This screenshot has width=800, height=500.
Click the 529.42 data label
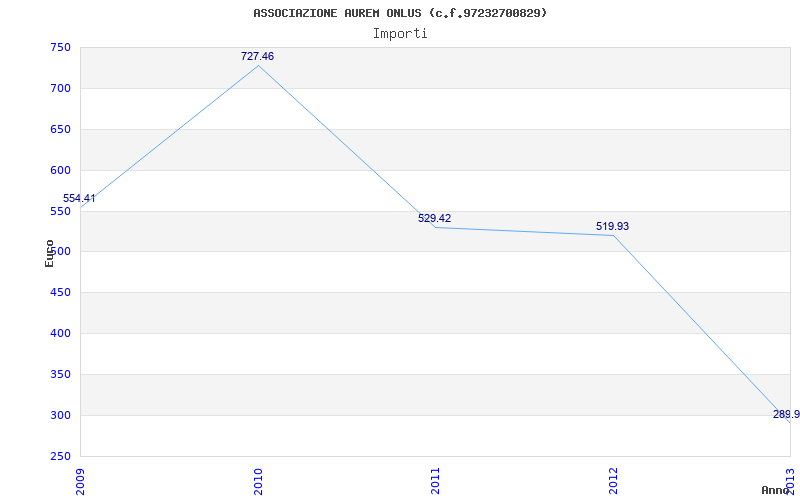click(435, 218)
